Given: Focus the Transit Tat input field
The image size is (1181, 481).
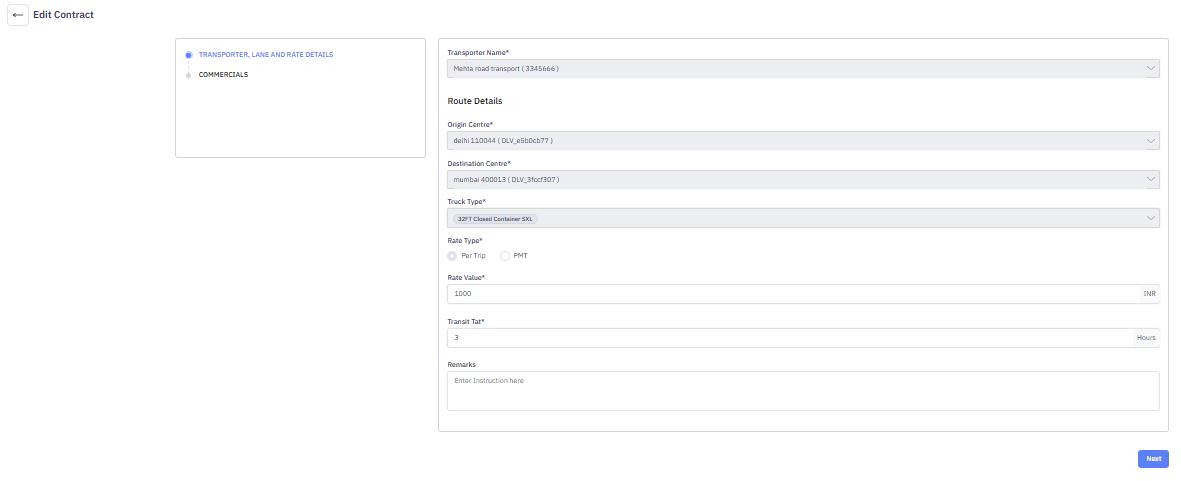Looking at the screenshot, I should click(x=790, y=338).
